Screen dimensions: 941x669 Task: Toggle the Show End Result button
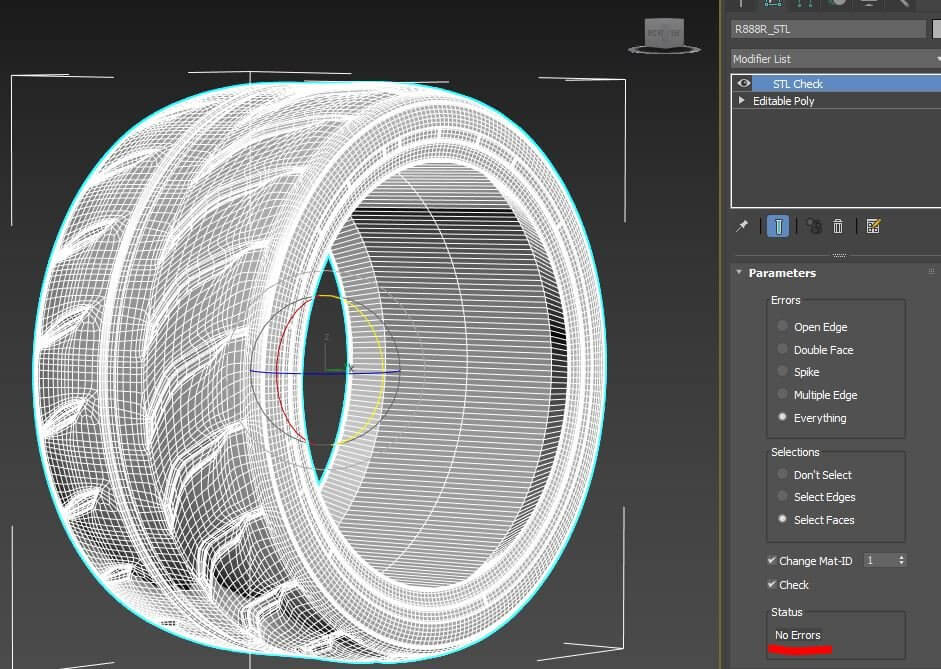point(778,226)
